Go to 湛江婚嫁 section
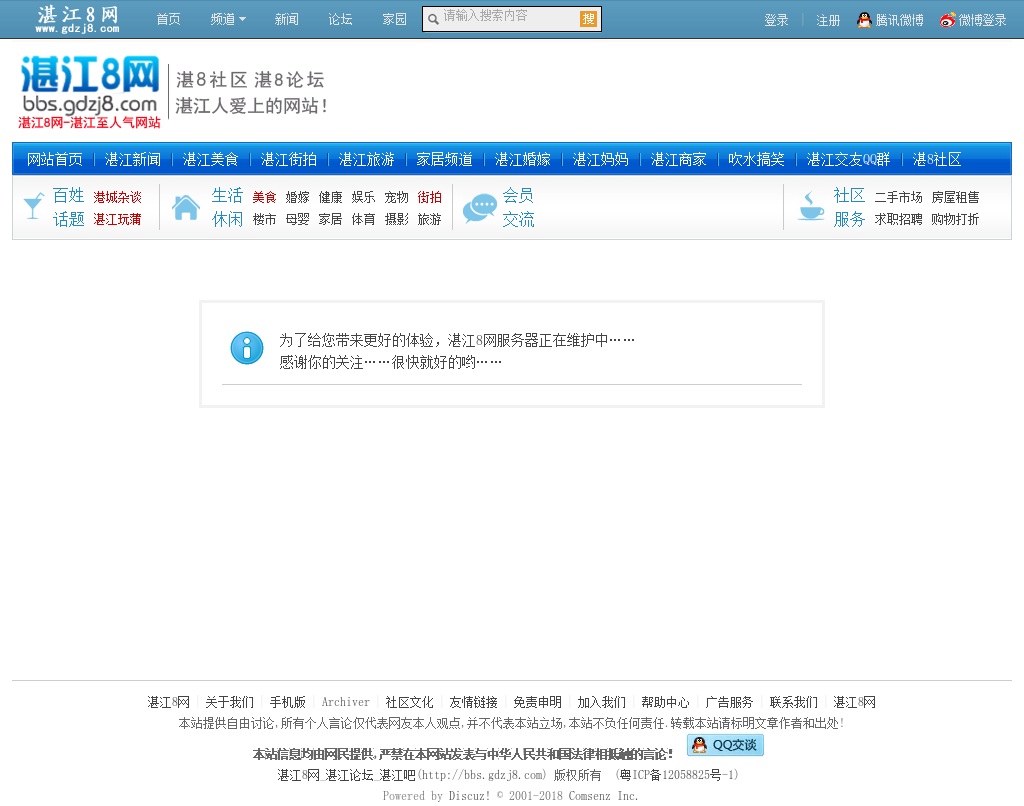Image resolution: width=1024 pixels, height=806 pixels. (523, 159)
